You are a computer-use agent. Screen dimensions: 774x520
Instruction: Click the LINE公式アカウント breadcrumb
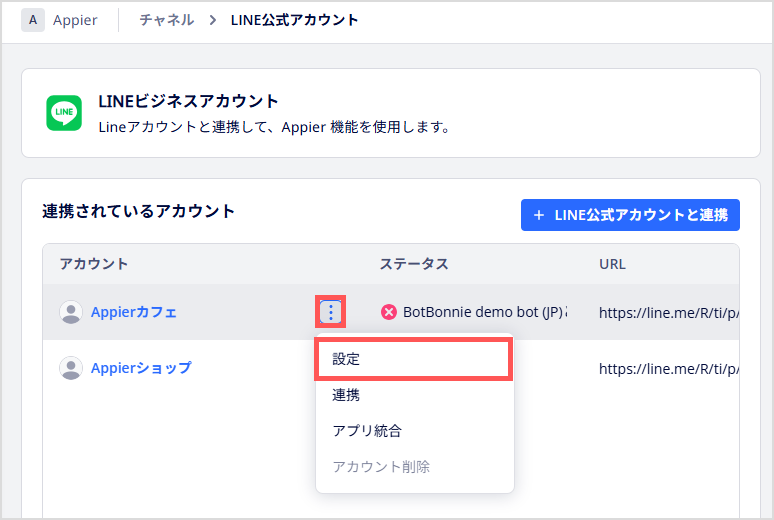click(294, 20)
